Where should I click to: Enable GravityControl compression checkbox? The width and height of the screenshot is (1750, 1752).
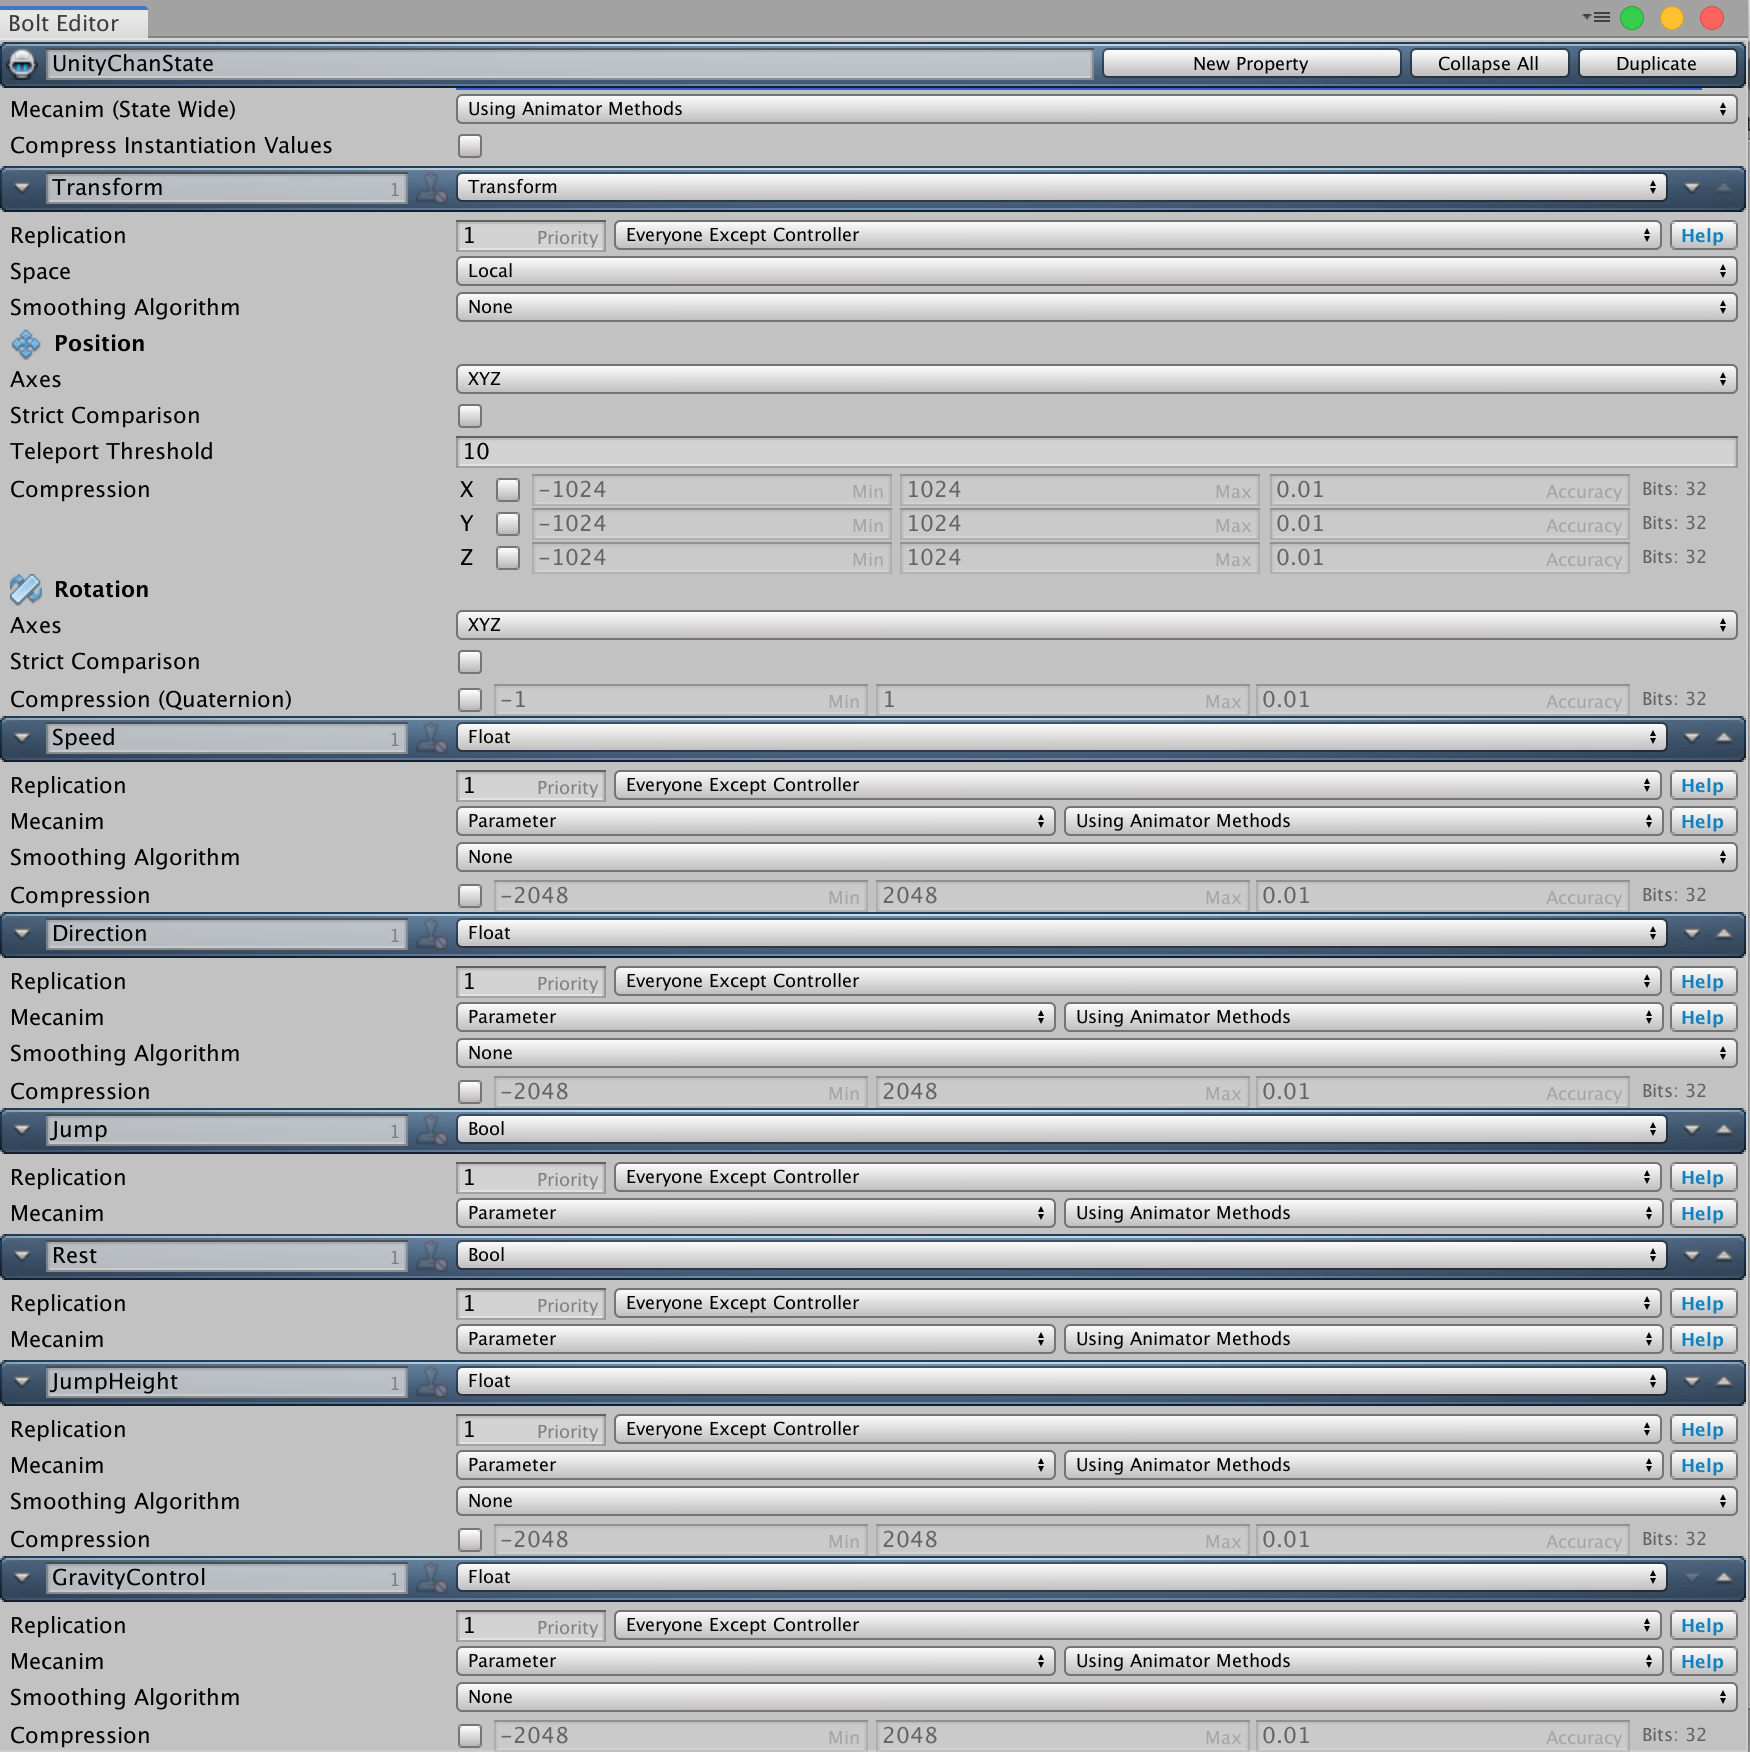470,1736
